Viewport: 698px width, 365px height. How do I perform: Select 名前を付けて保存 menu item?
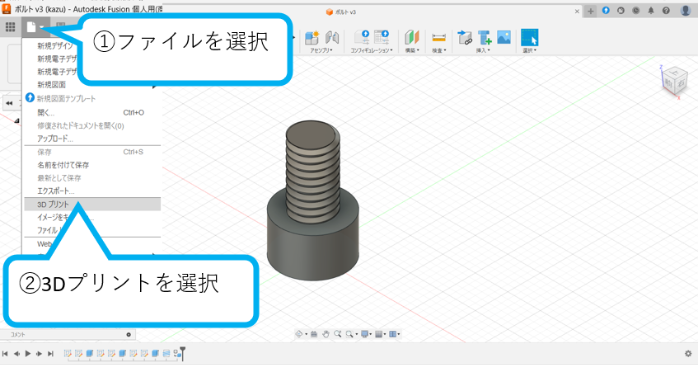[x=63, y=165]
